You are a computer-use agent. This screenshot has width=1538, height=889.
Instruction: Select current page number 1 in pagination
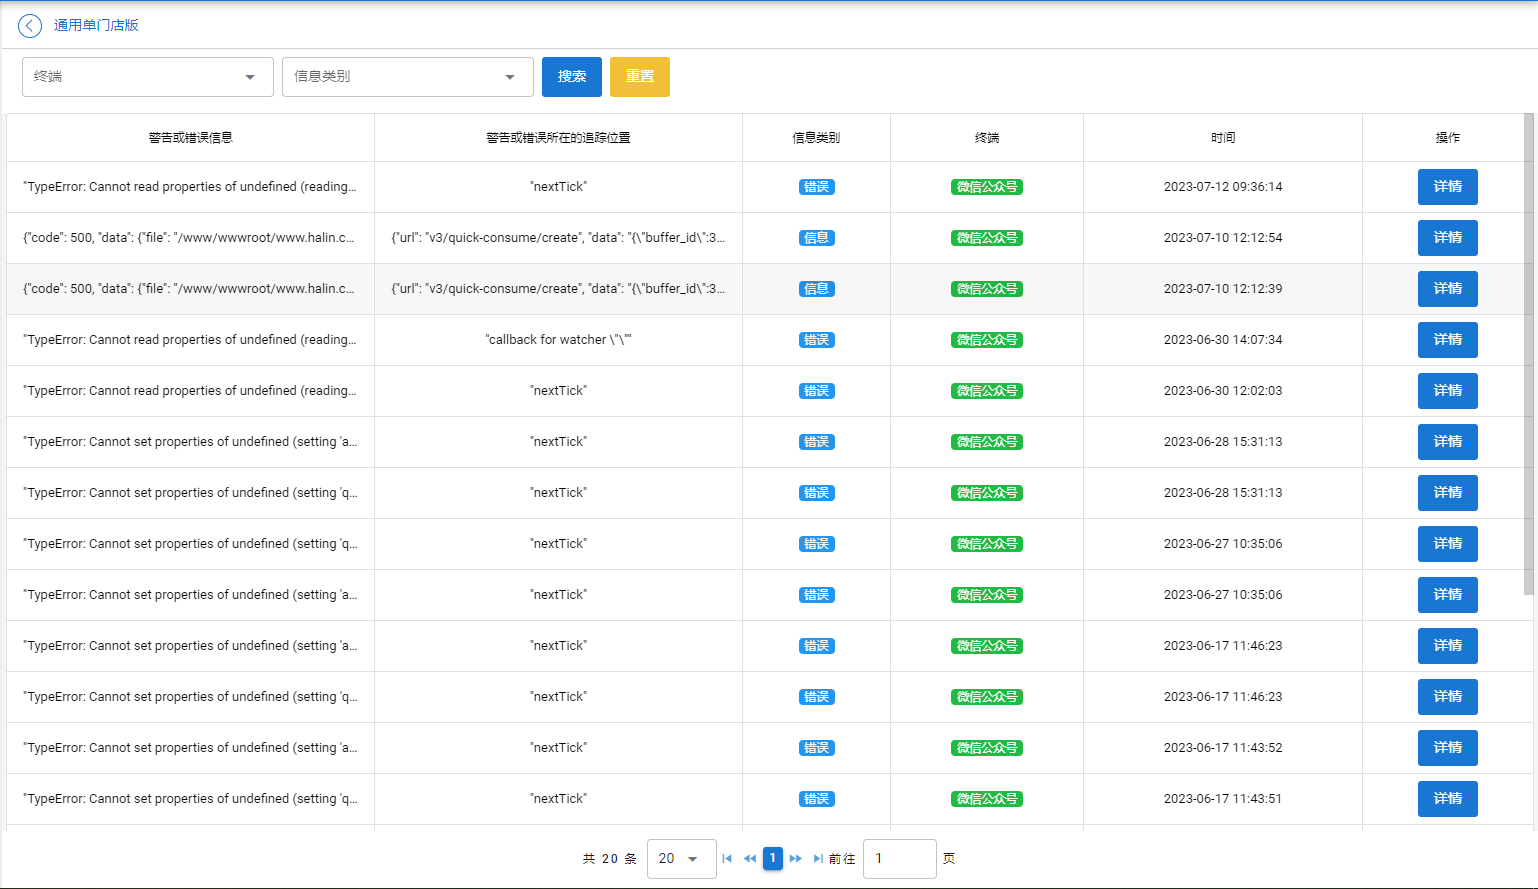click(x=773, y=858)
